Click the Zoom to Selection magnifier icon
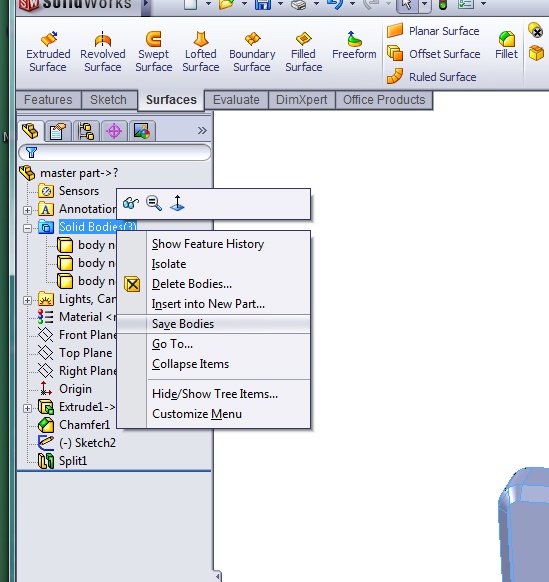This screenshot has height=582, width=549. point(154,203)
